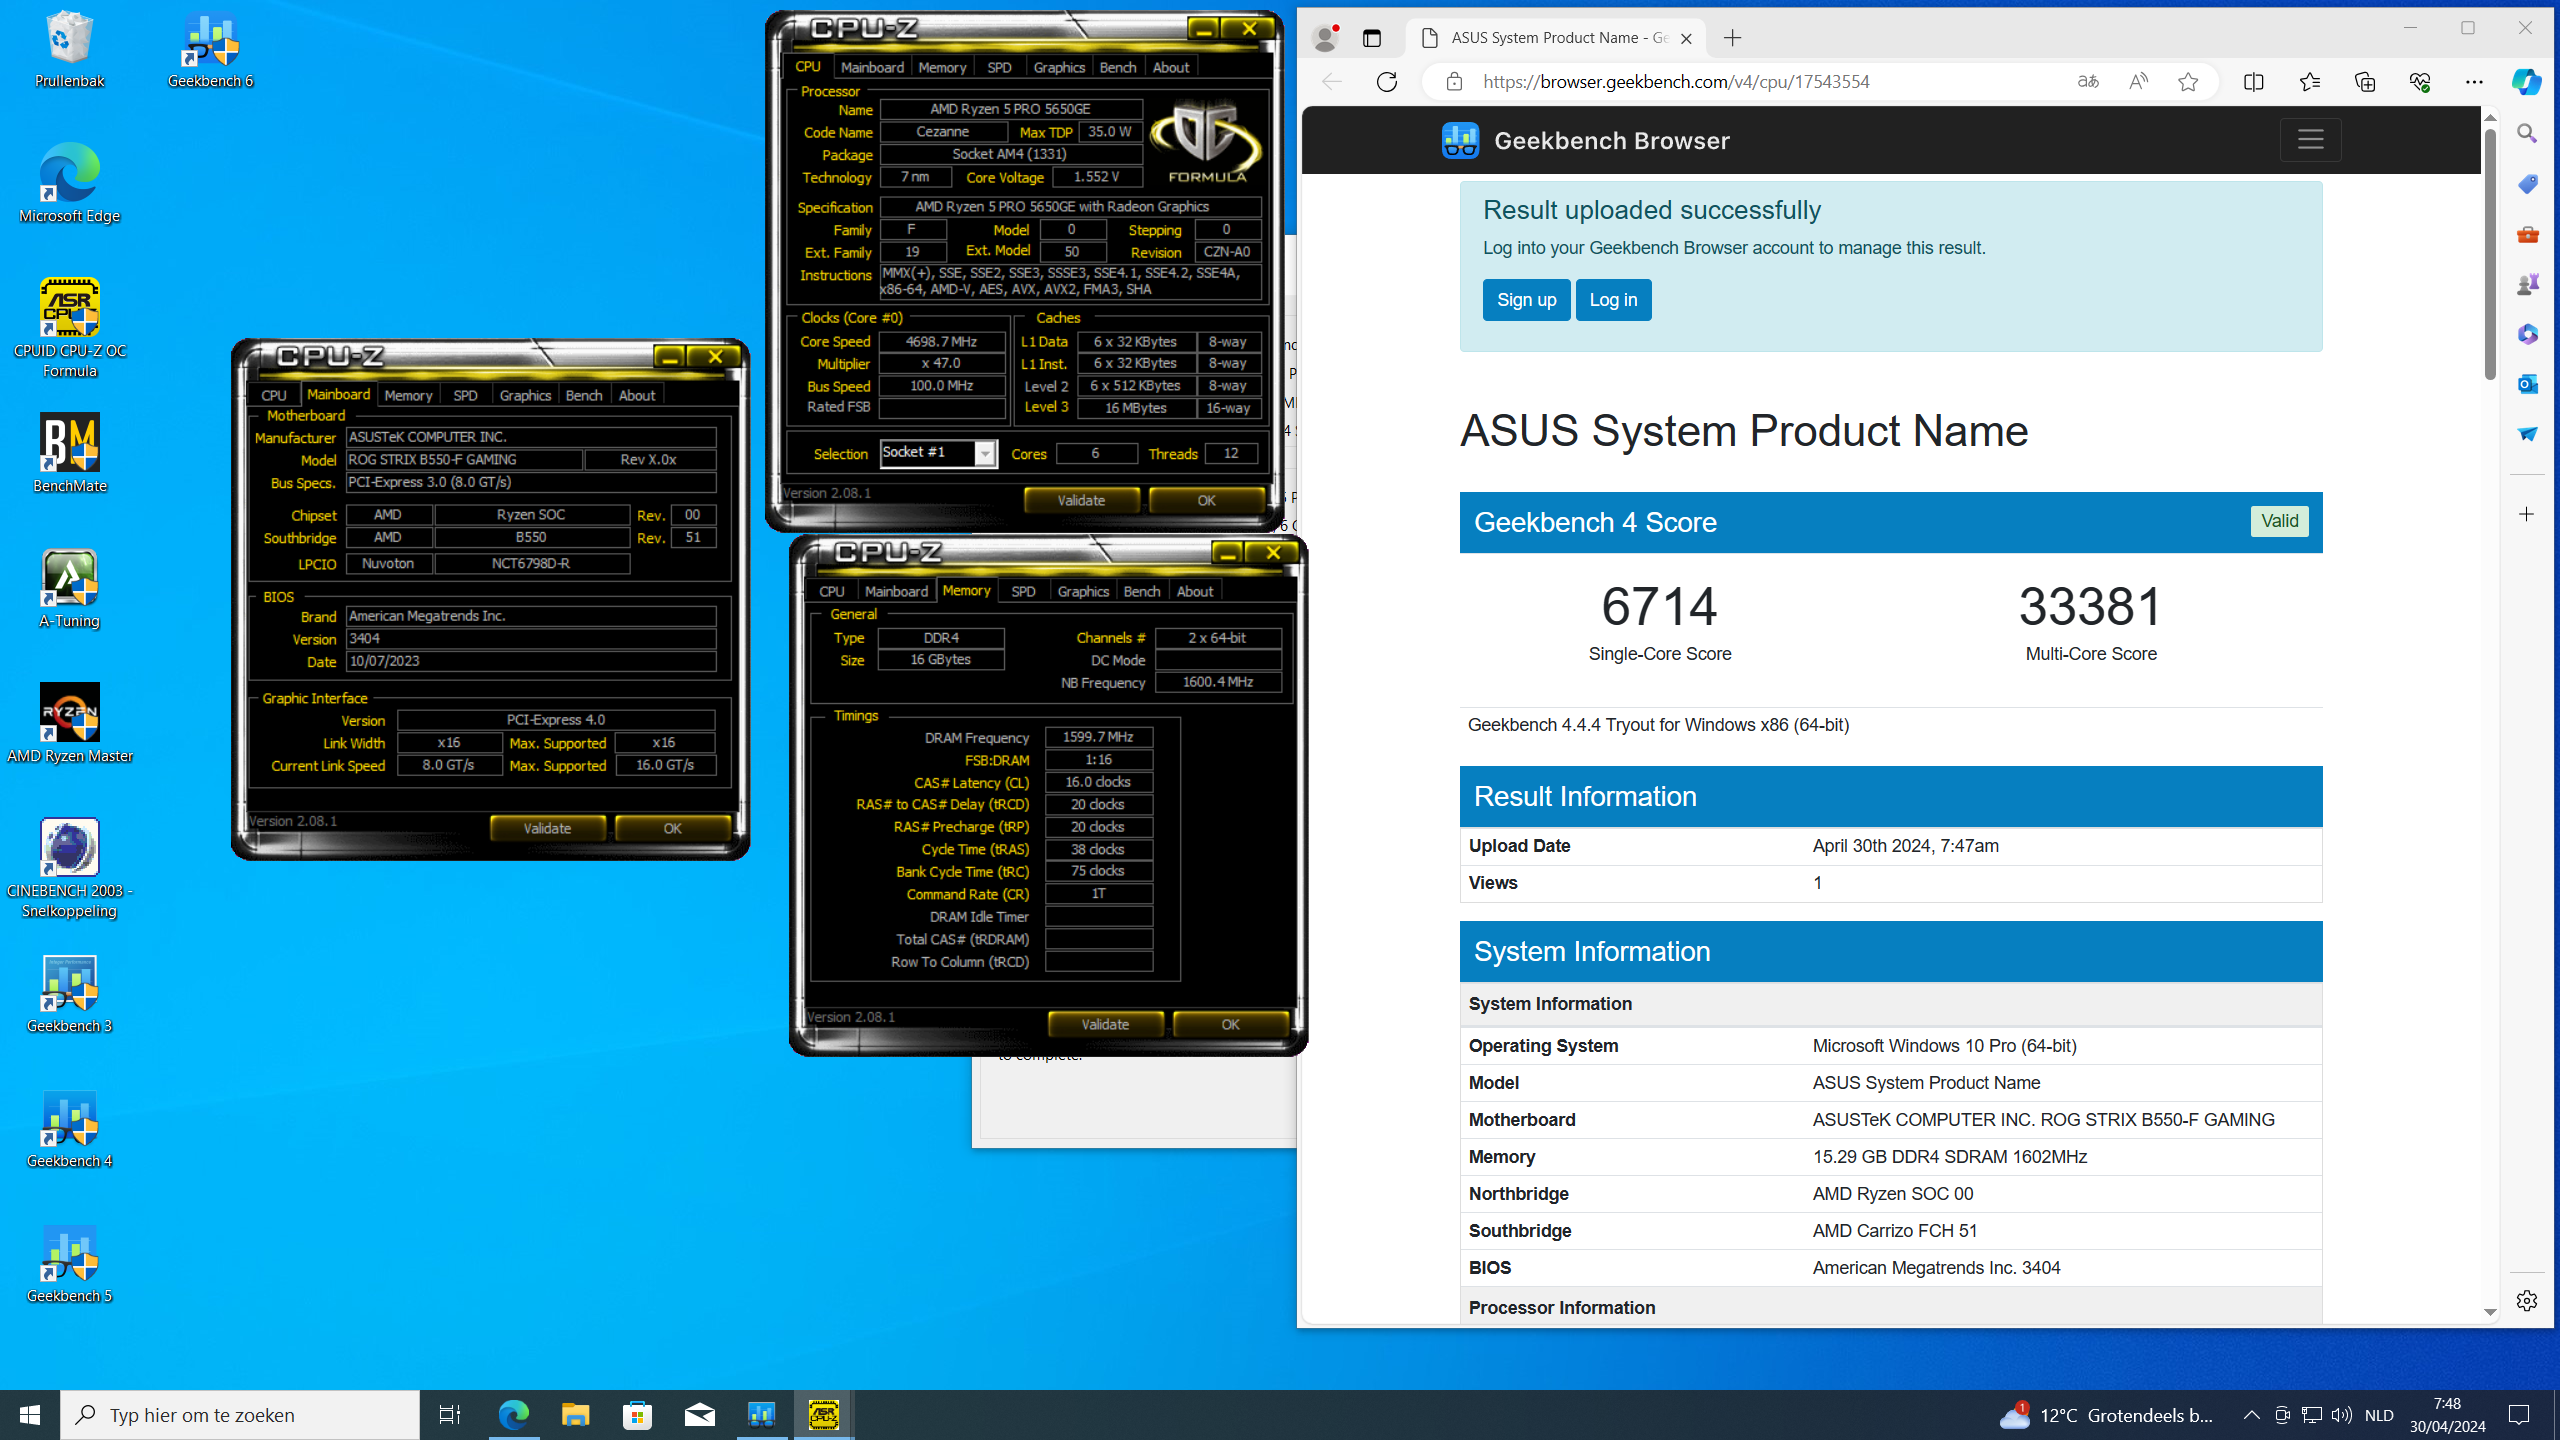Click Single-Core score 6714
Viewport: 2560px width, 1440px height.
1659,606
